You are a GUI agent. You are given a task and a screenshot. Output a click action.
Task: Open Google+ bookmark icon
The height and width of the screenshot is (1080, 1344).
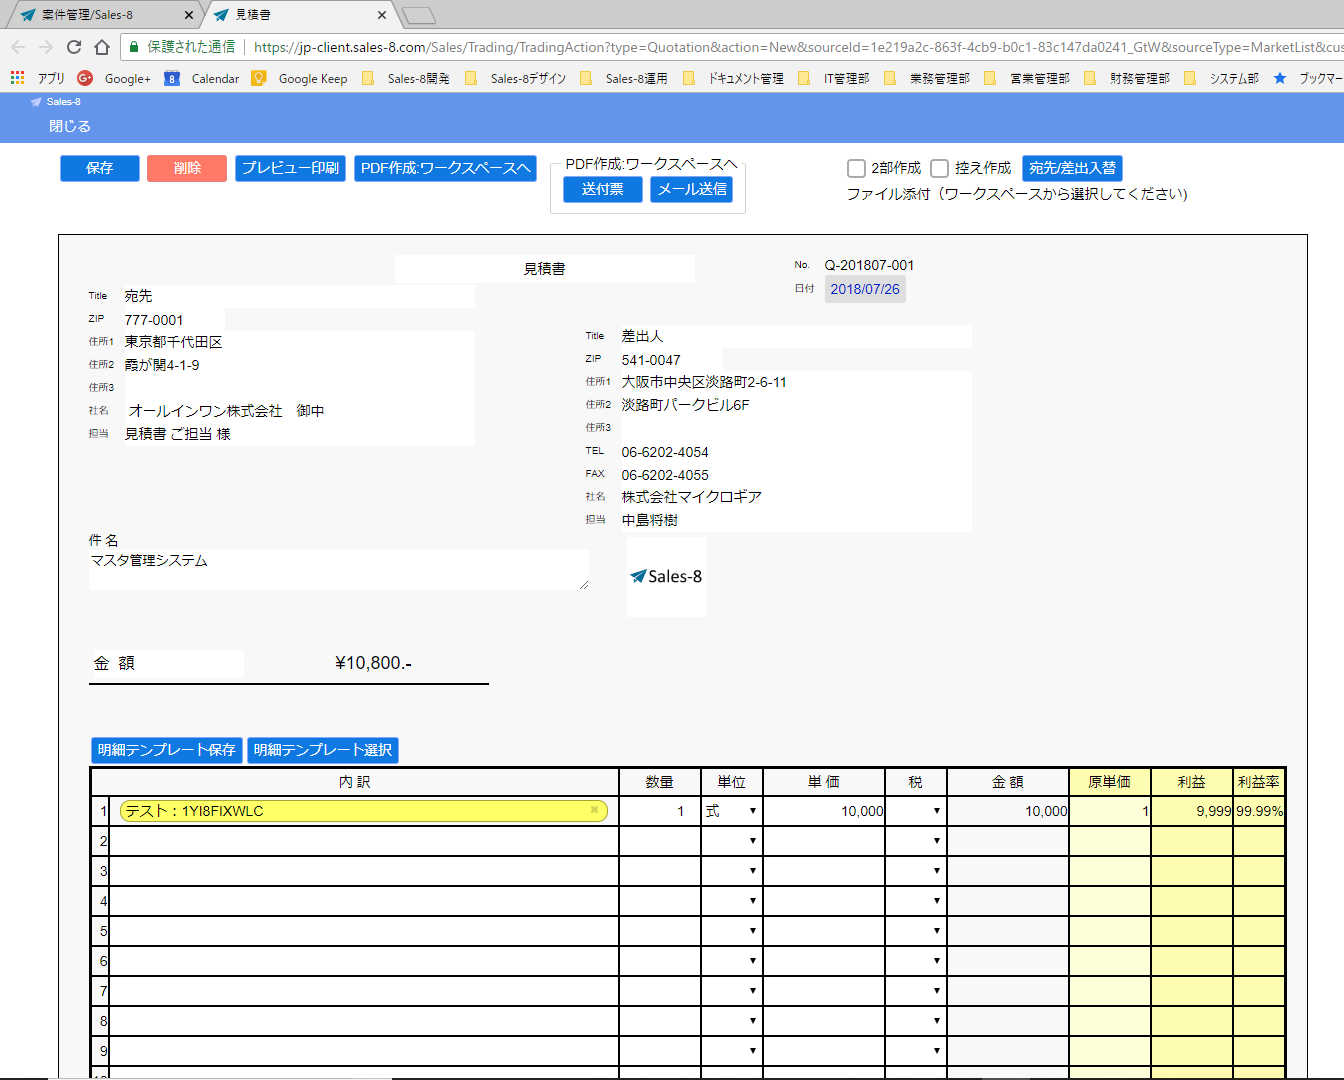click(85, 78)
